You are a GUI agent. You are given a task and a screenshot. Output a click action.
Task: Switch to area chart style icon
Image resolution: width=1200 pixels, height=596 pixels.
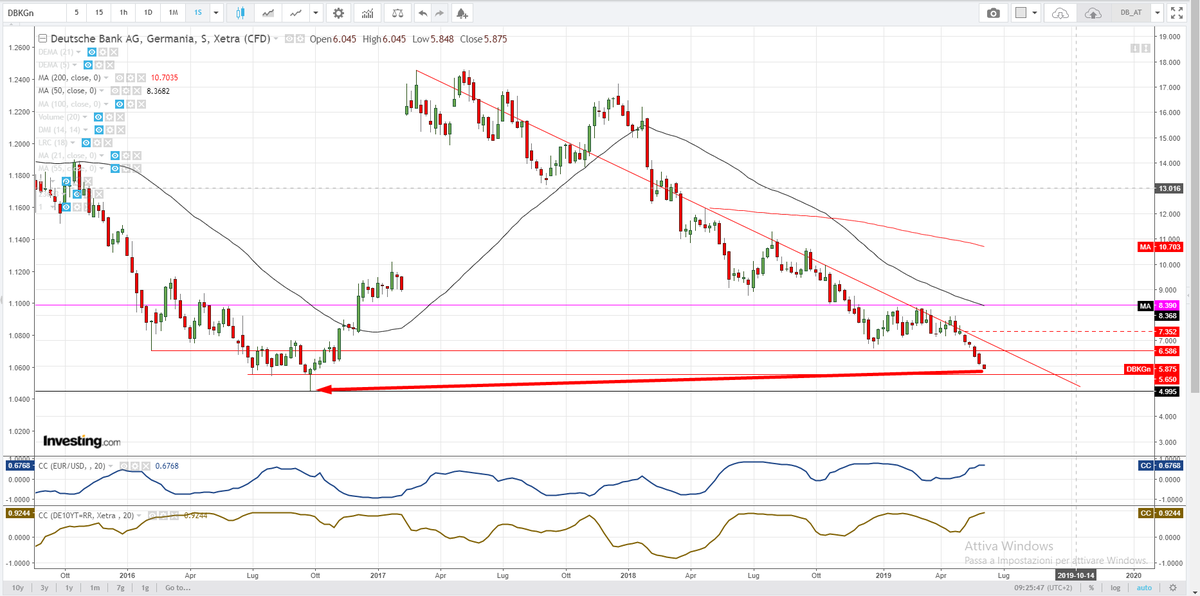point(268,13)
